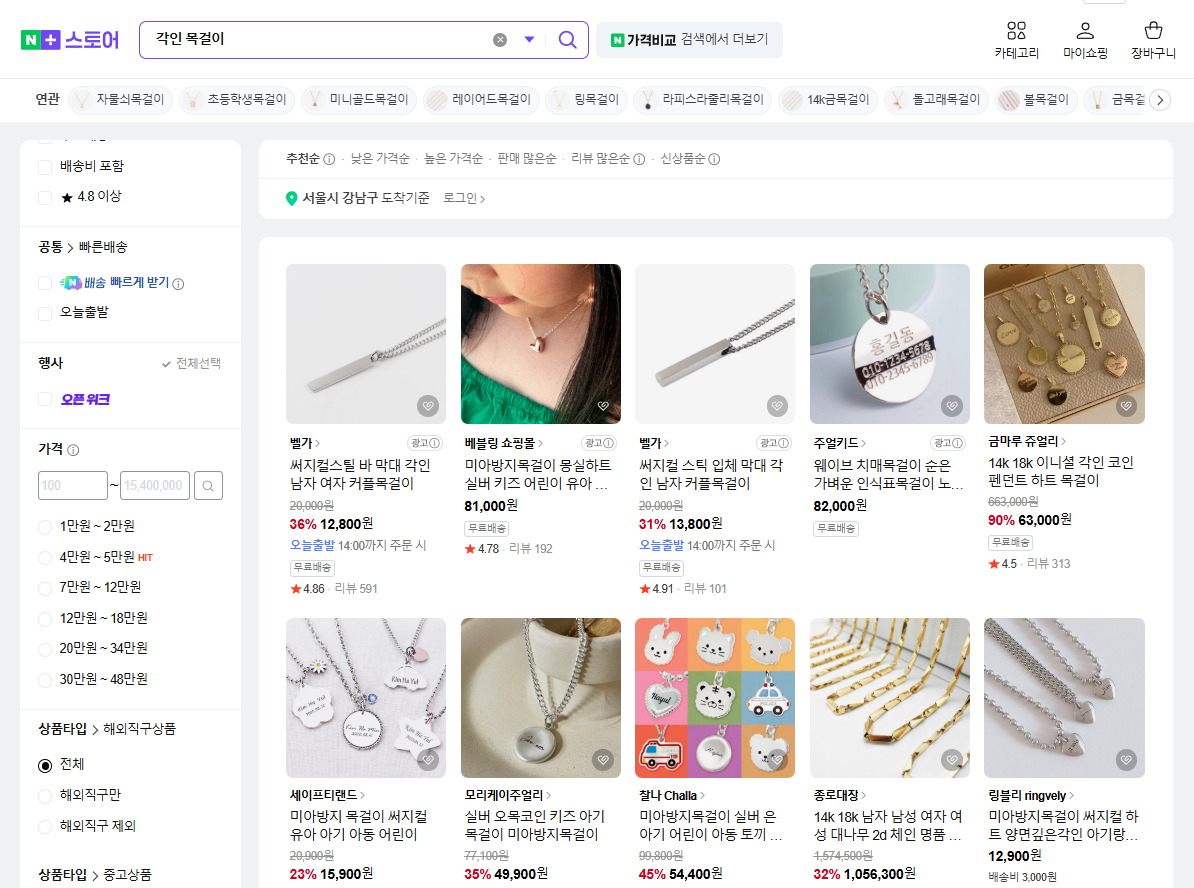Open the 주얼키드 store chevron
Viewport: 1194px width, 888px height.
pyautogui.click(x=863, y=443)
